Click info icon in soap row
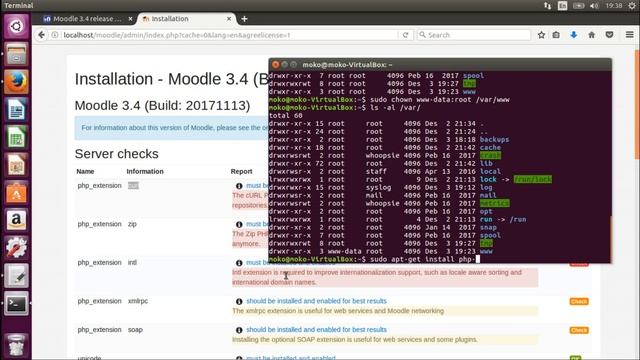The height and width of the screenshot is (360, 640). [x=239, y=330]
